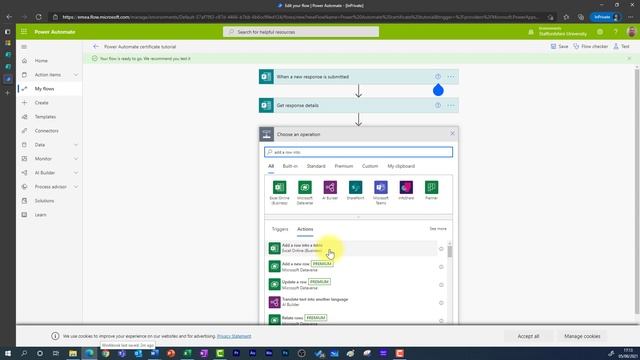Choose the Microsoft Teams connector icon
Image resolution: width=640 pixels, height=360 pixels.
[381, 187]
